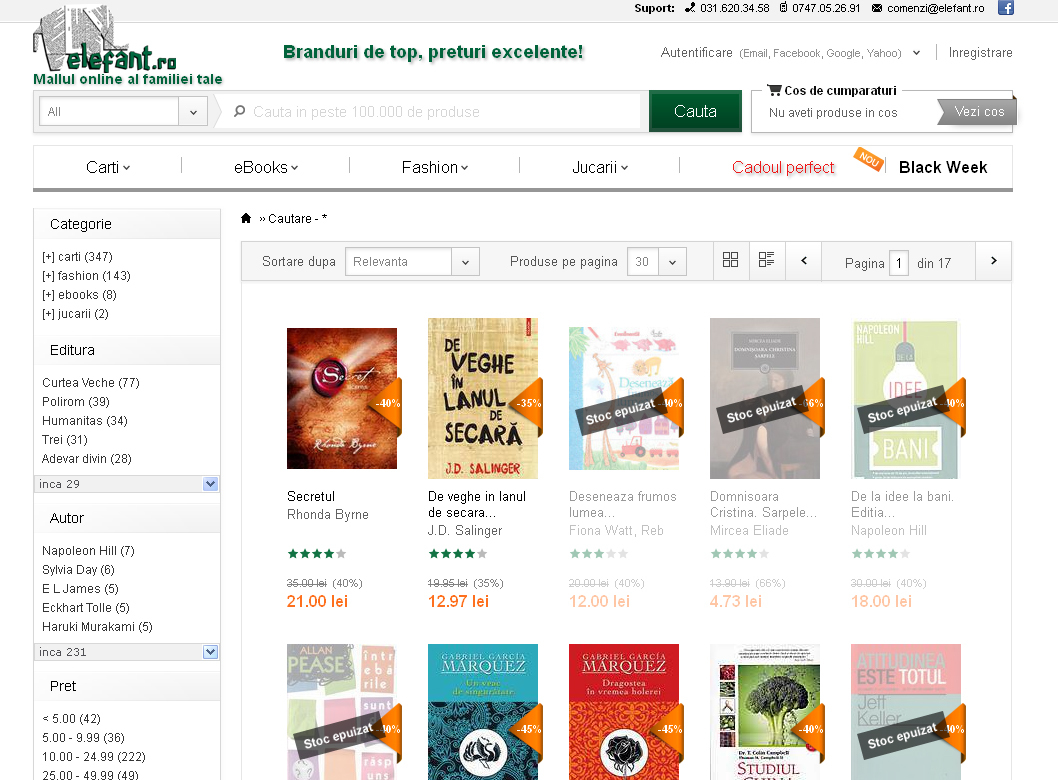Image resolution: width=1058 pixels, height=780 pixels.
Task: Click the Cauta search button
Action: coord(695,111)
